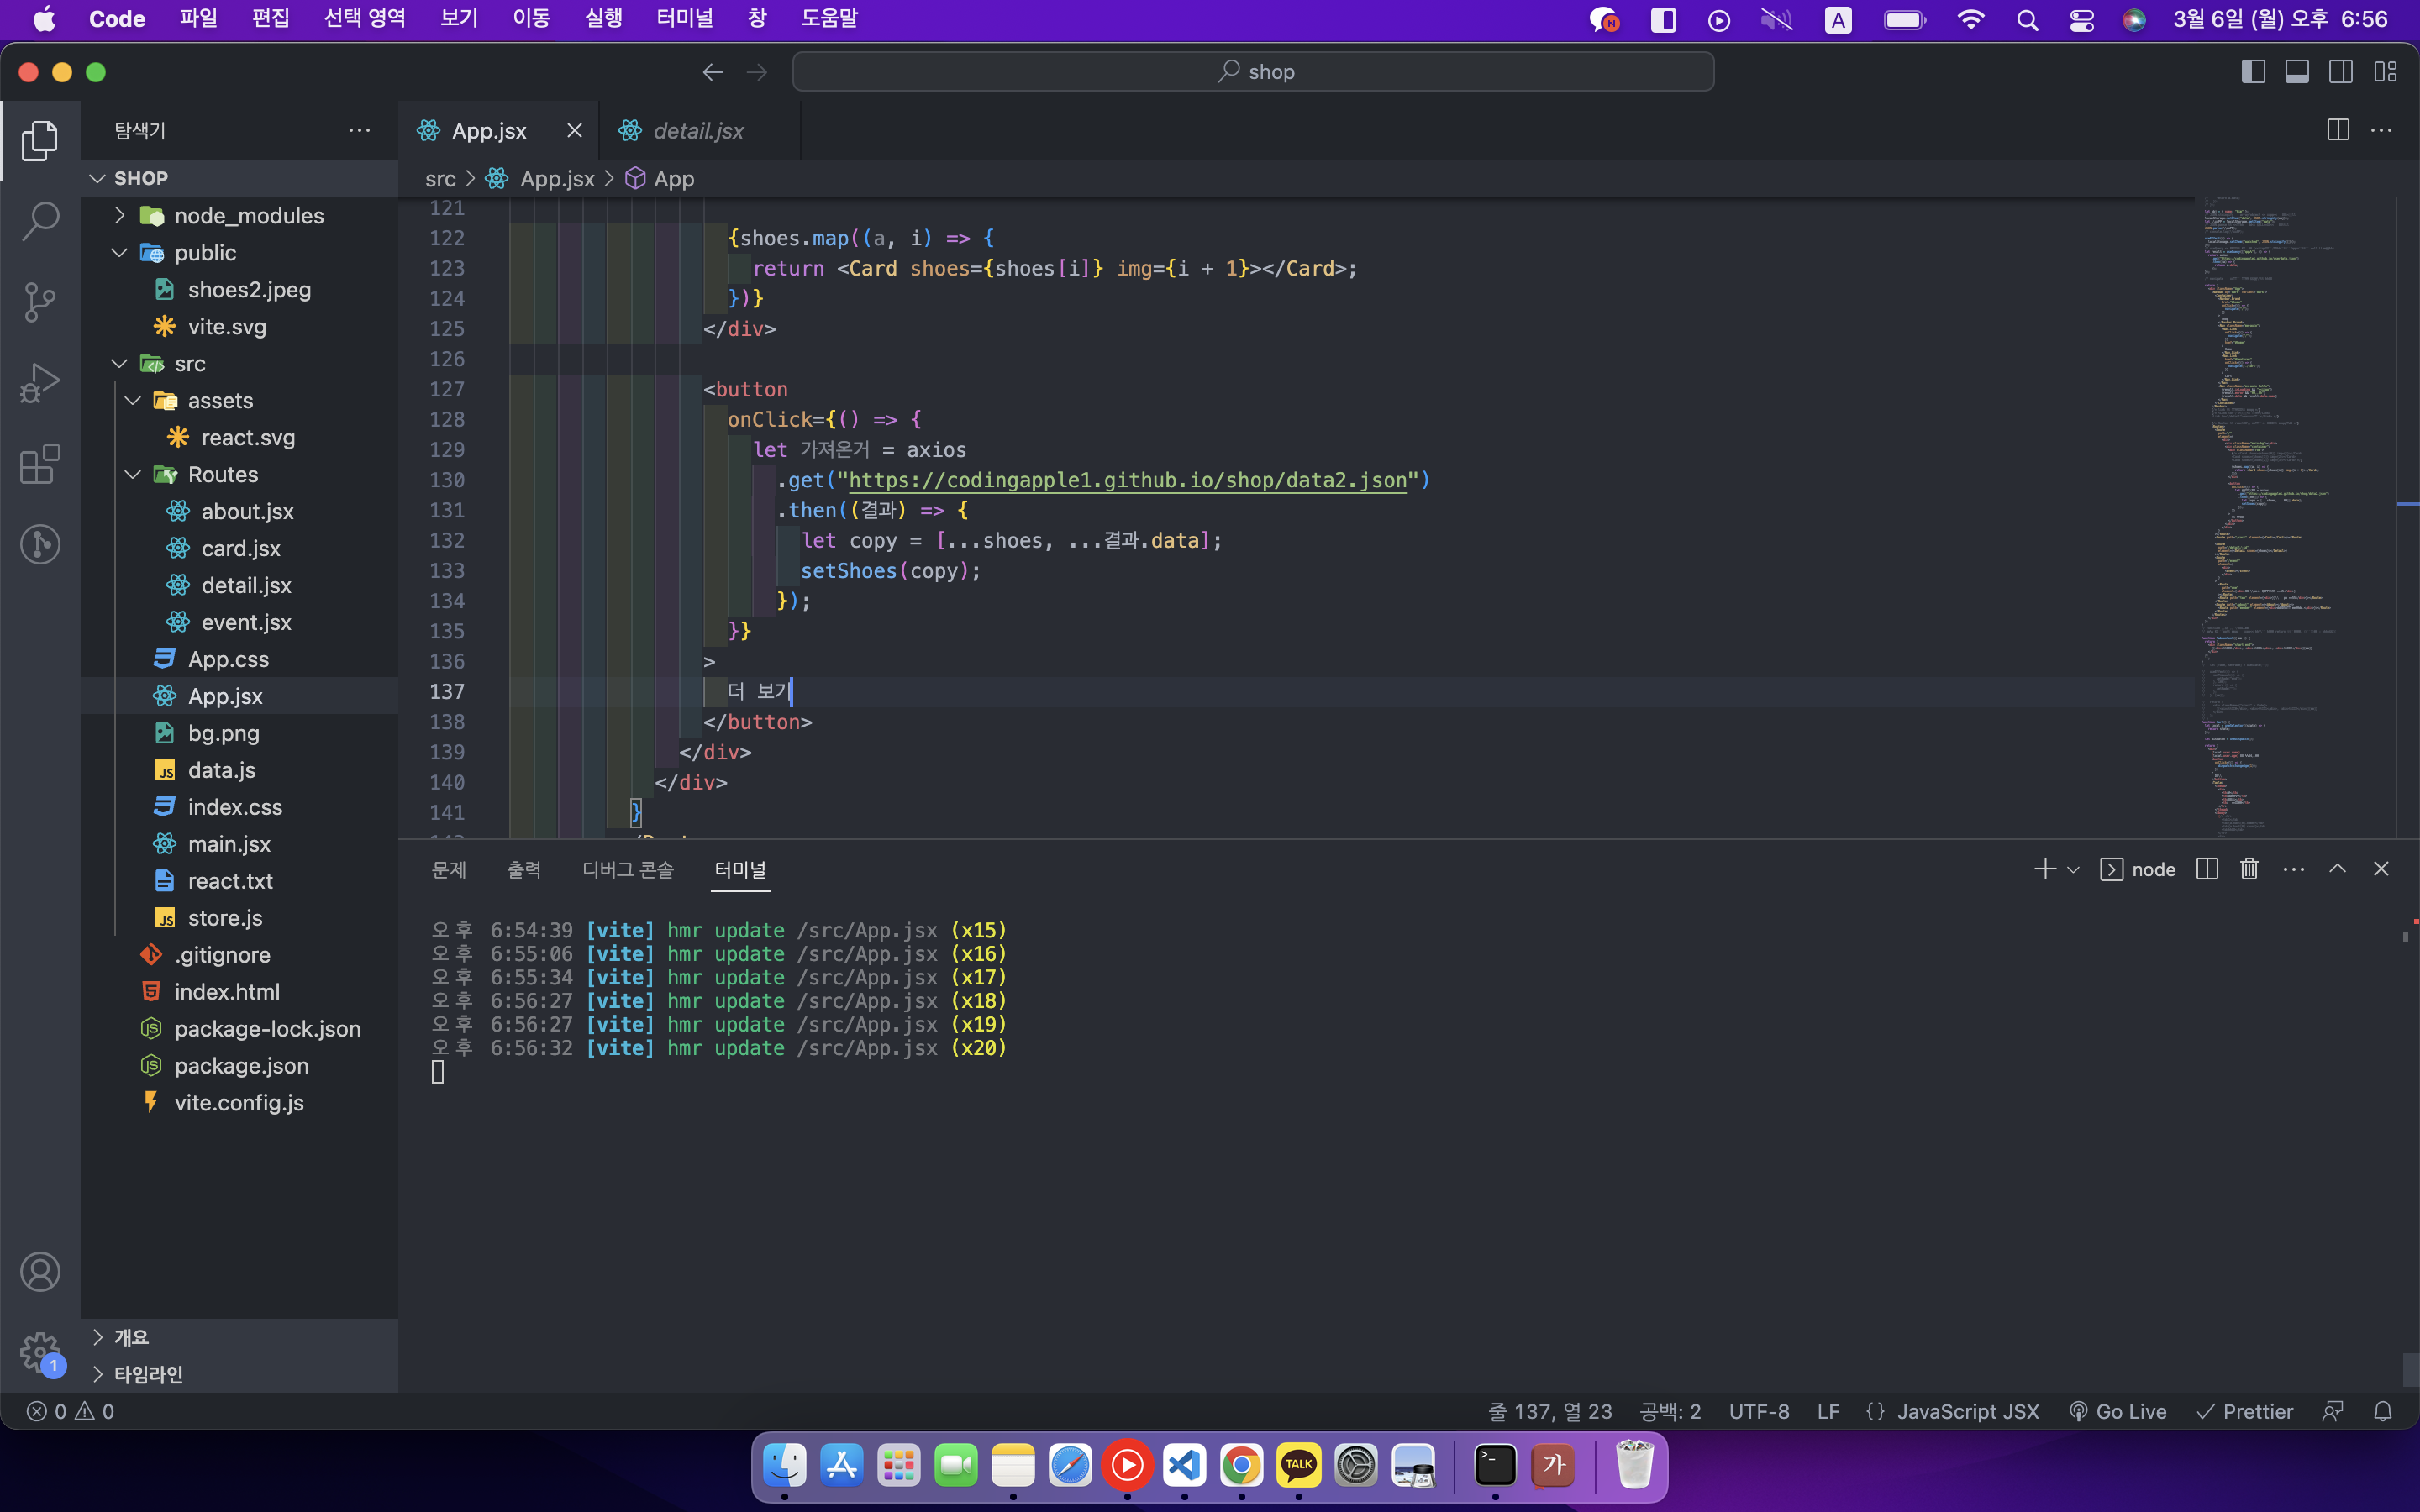2420x1512 pixels.
Task: Start Go Live server from status bar
Action: [2117, 1411]
